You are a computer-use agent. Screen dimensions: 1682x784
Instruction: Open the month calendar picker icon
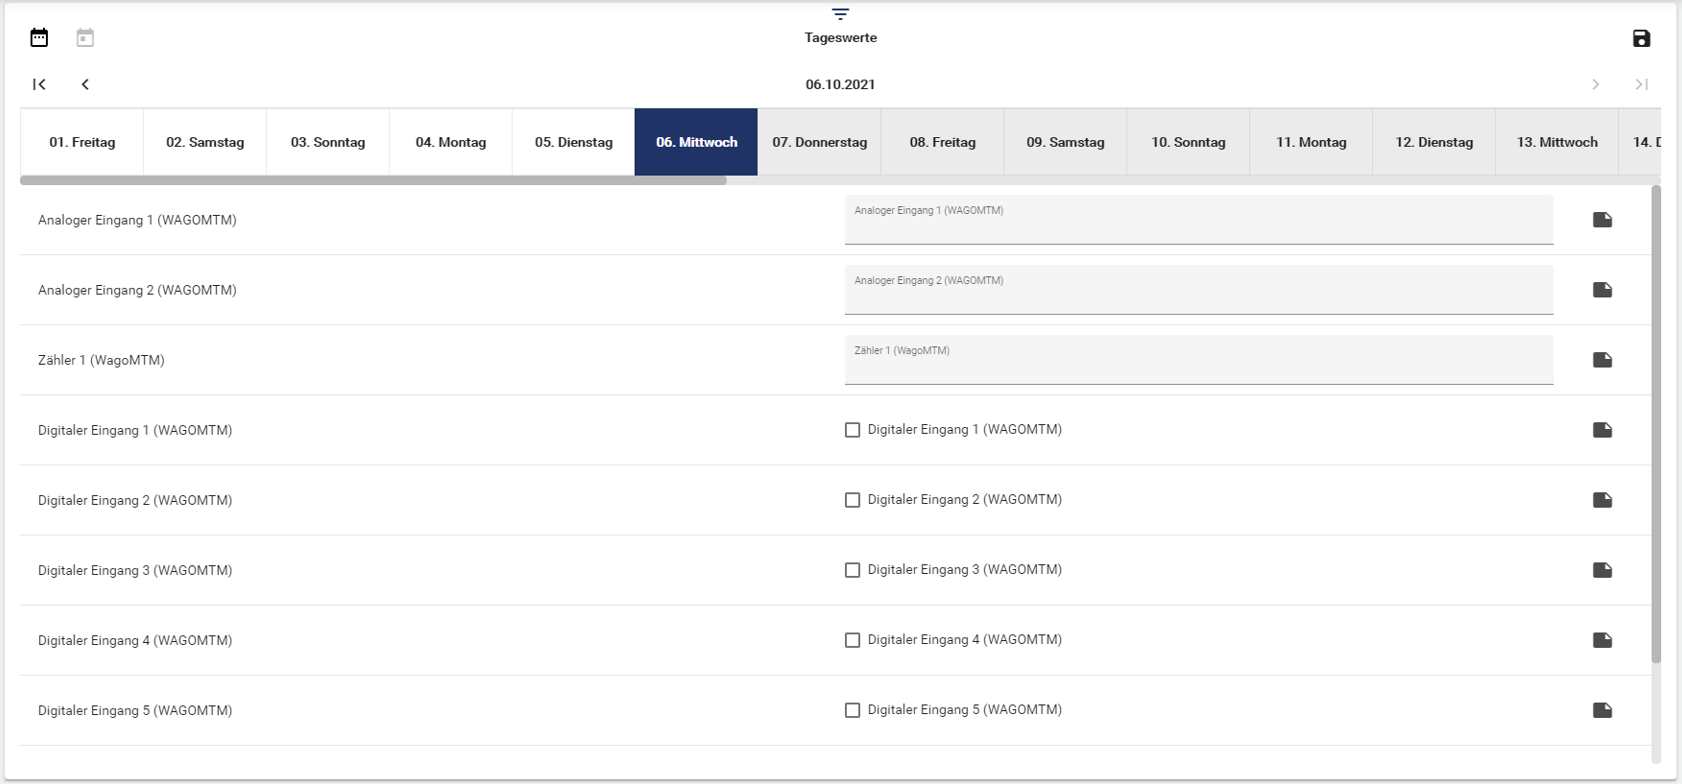click(x=39, y=38)
